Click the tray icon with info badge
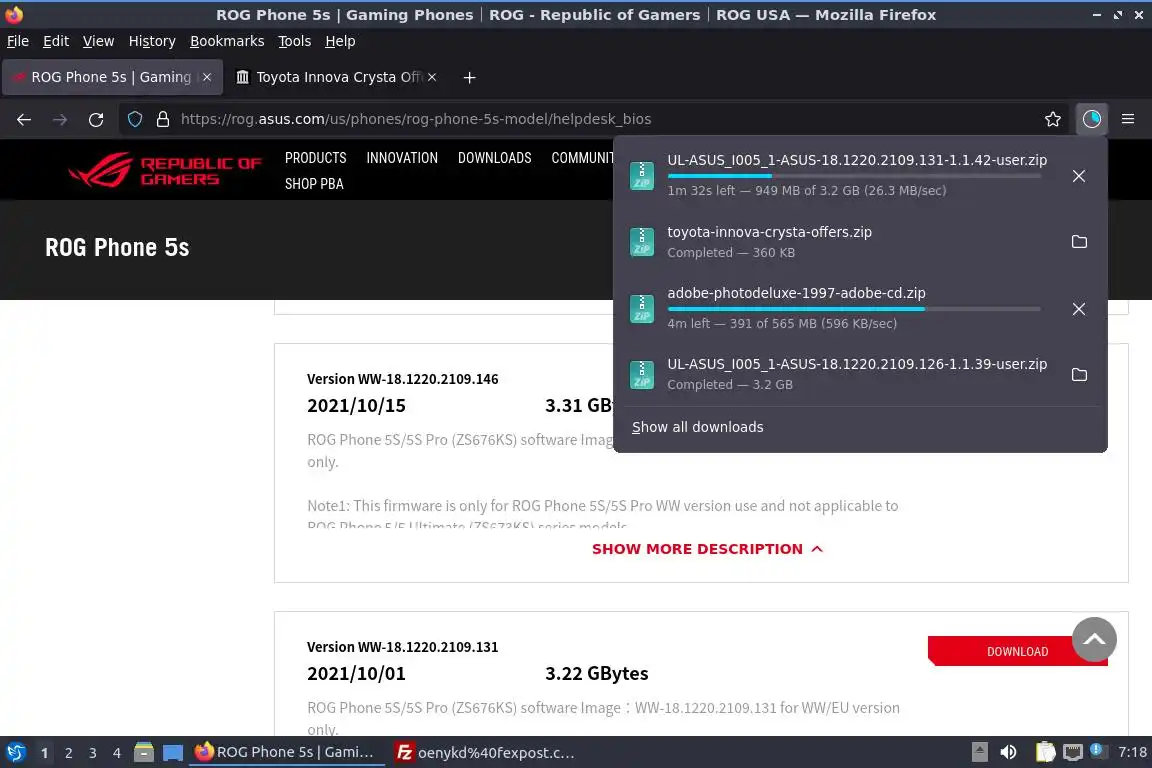This screenshot has height=768, width=1152. (1096, 750)
